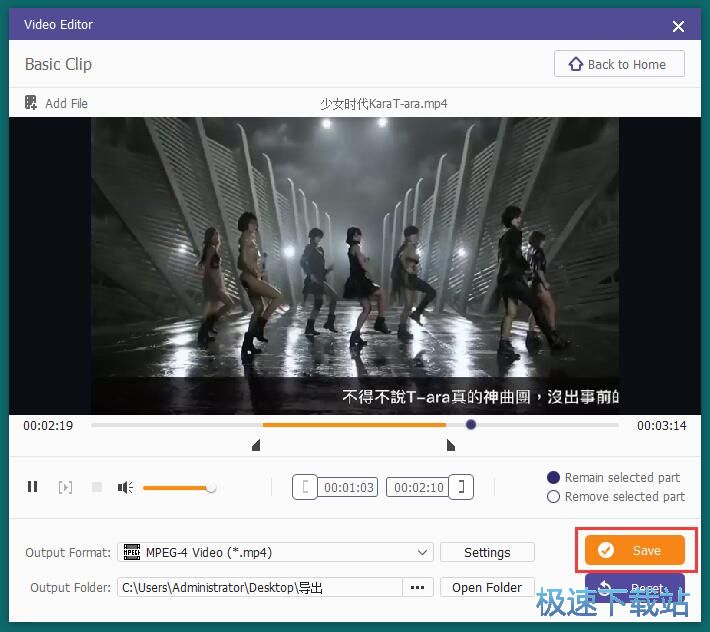
Task: Edit the start time field 00:01:03
Action: (x=348, y=487)
